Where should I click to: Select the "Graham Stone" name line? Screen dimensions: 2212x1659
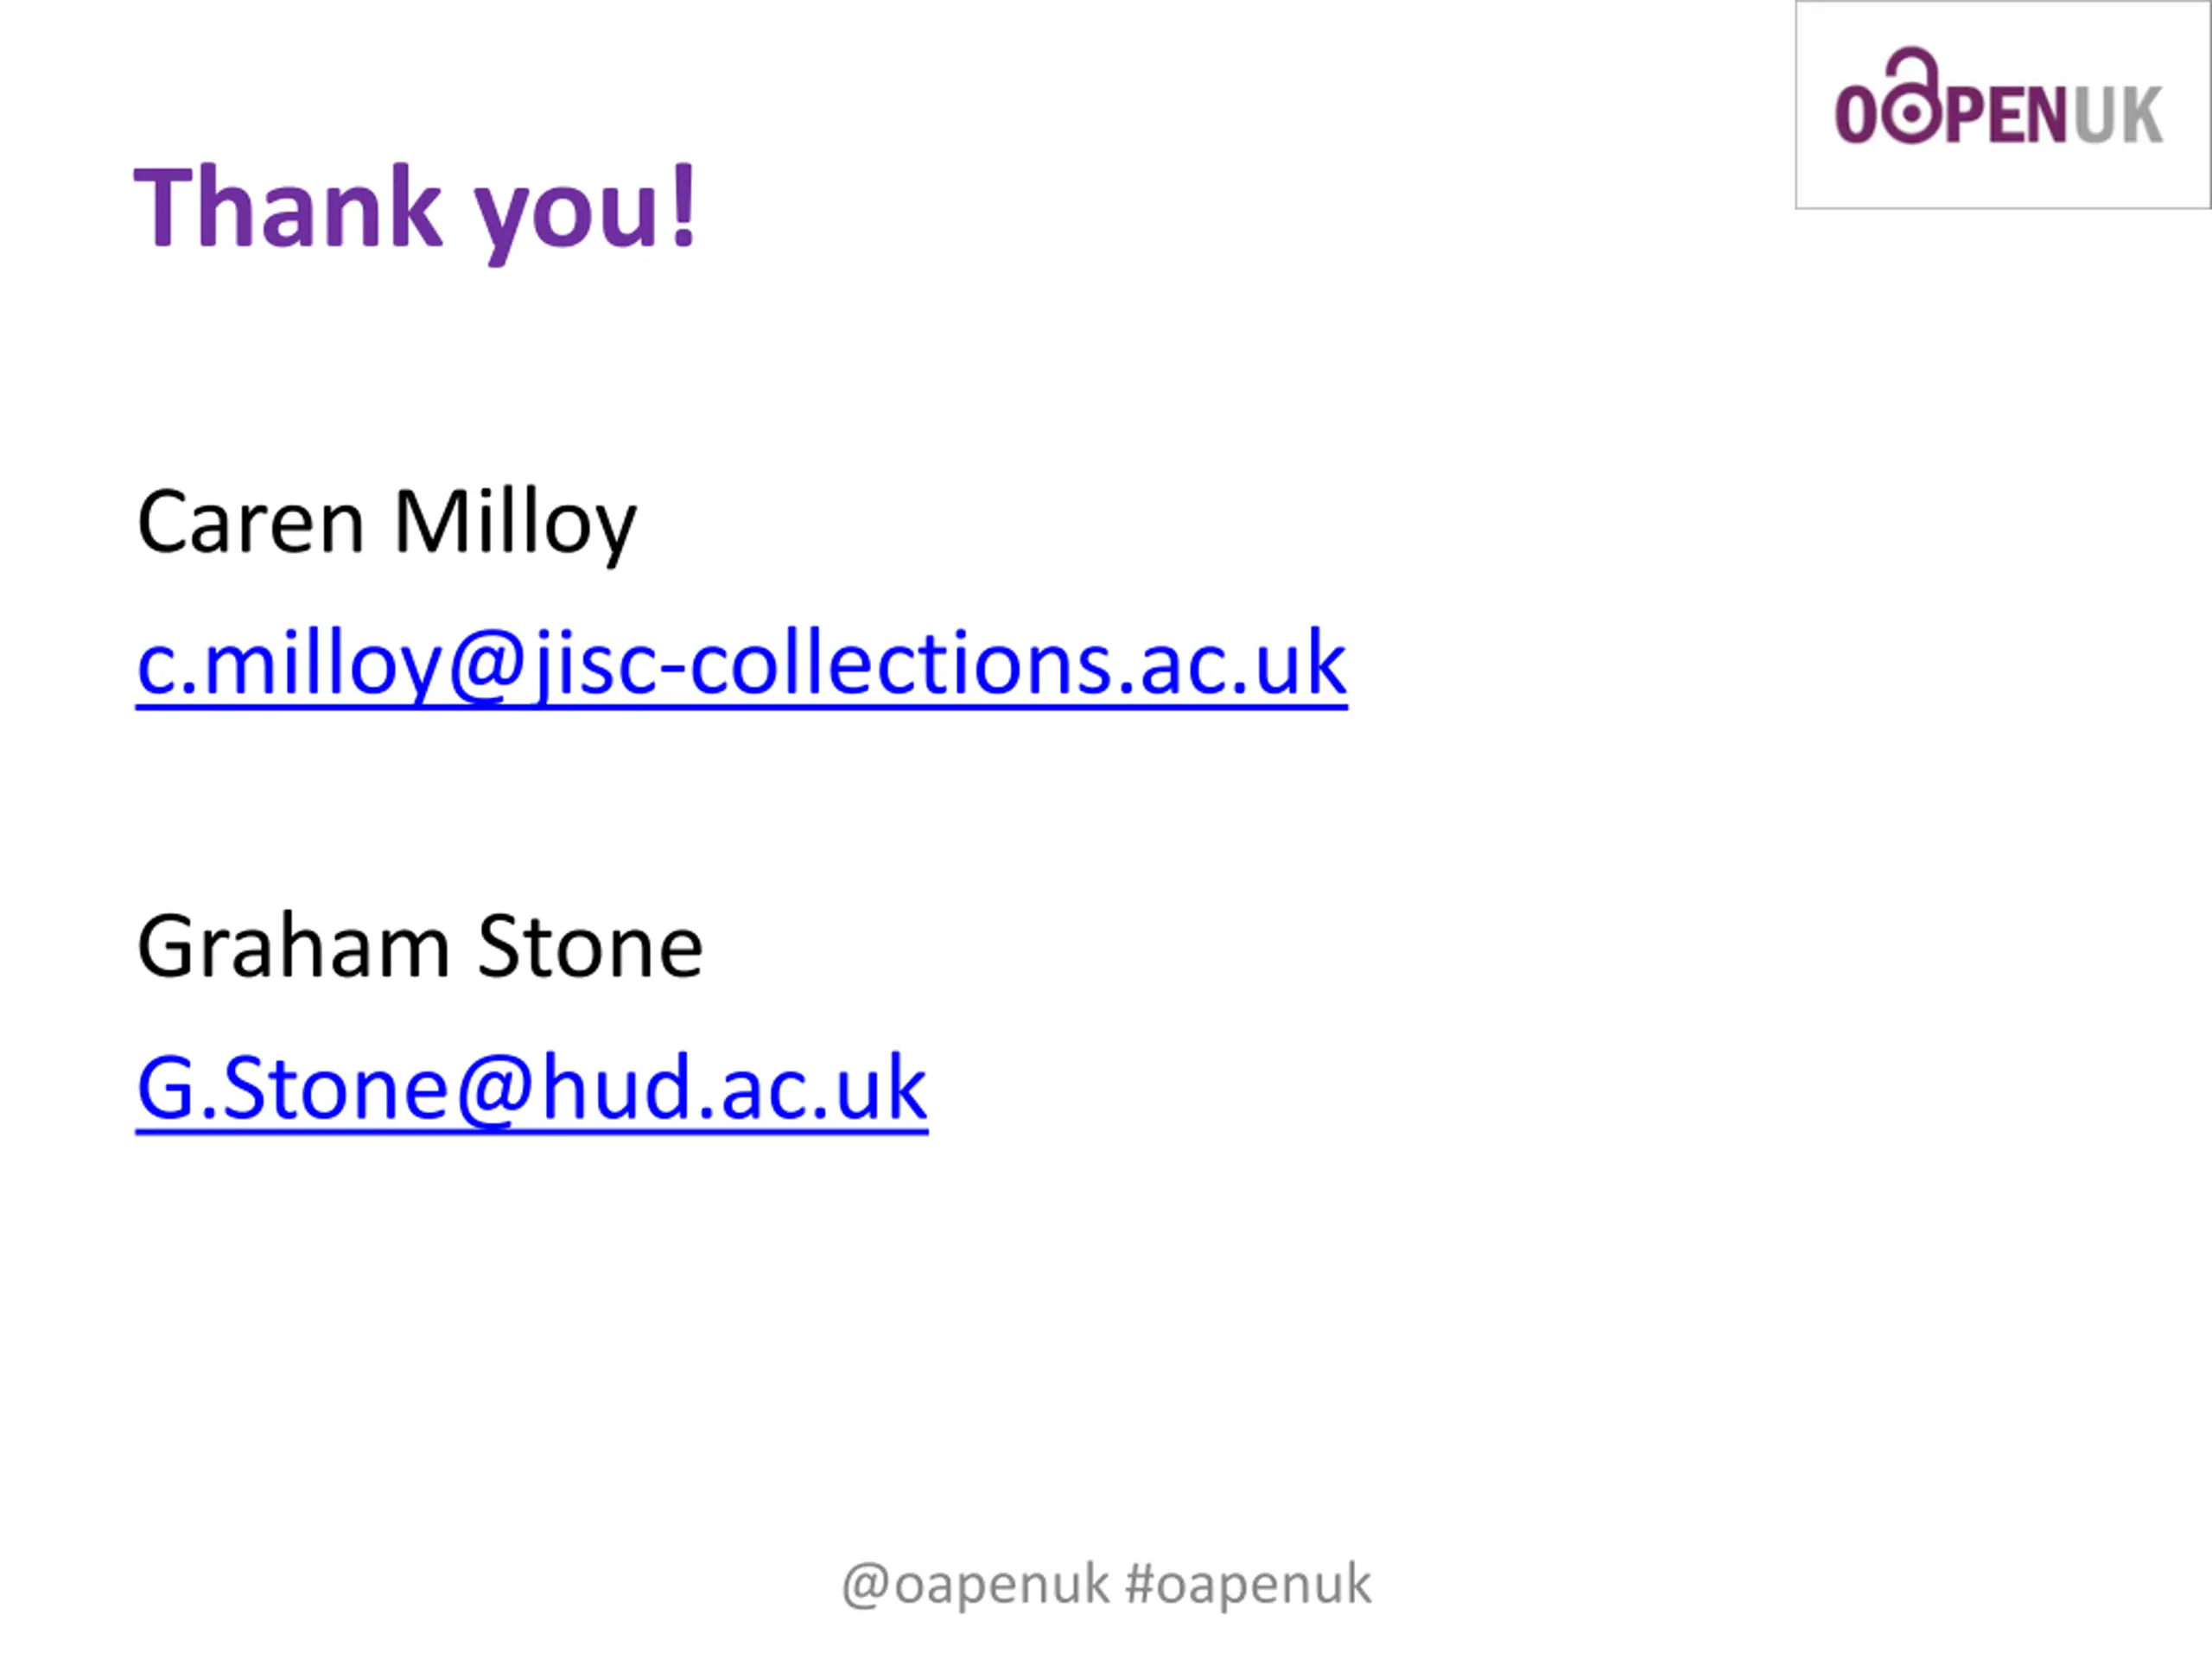[420, 947]
